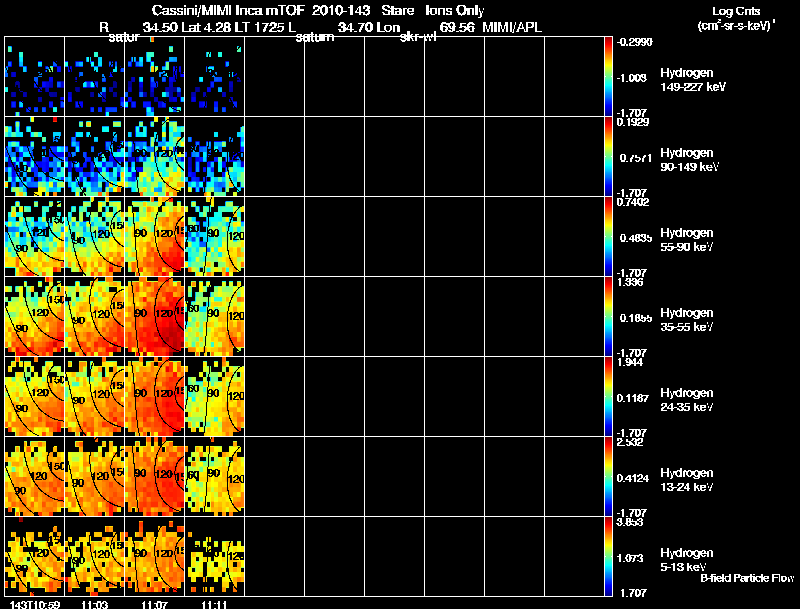Image resolution: width=800 pixels, height=609 pixels.
Task: Click the '11:03' time label
Action: (95, 605)
